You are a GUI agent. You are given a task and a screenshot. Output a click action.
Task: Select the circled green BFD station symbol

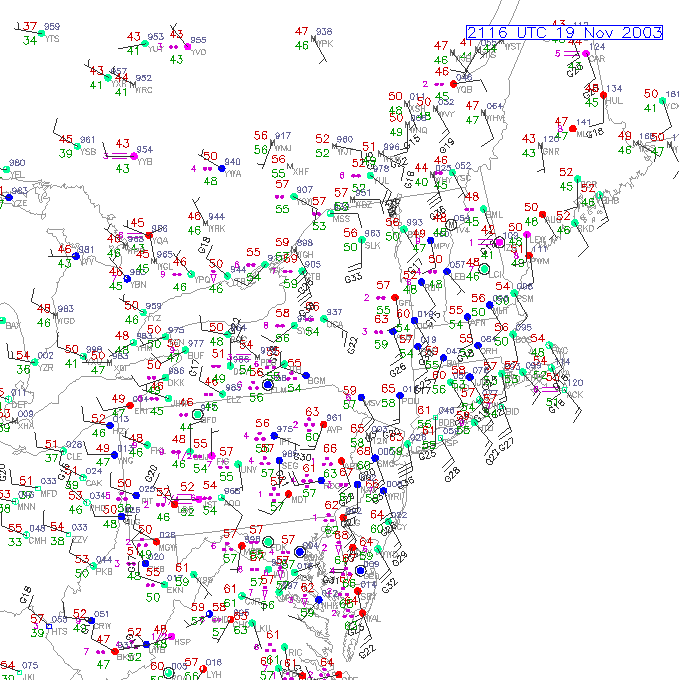click(197, 415)
